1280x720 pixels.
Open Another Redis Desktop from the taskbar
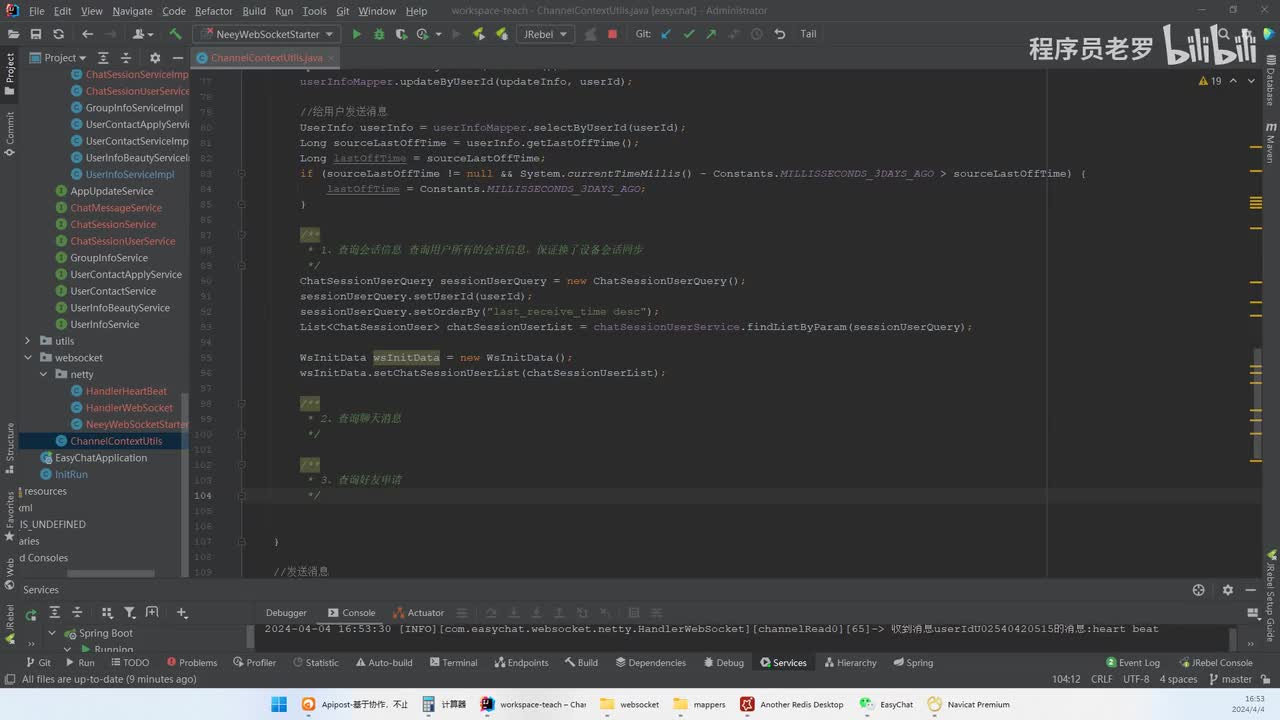pos(792,704)
